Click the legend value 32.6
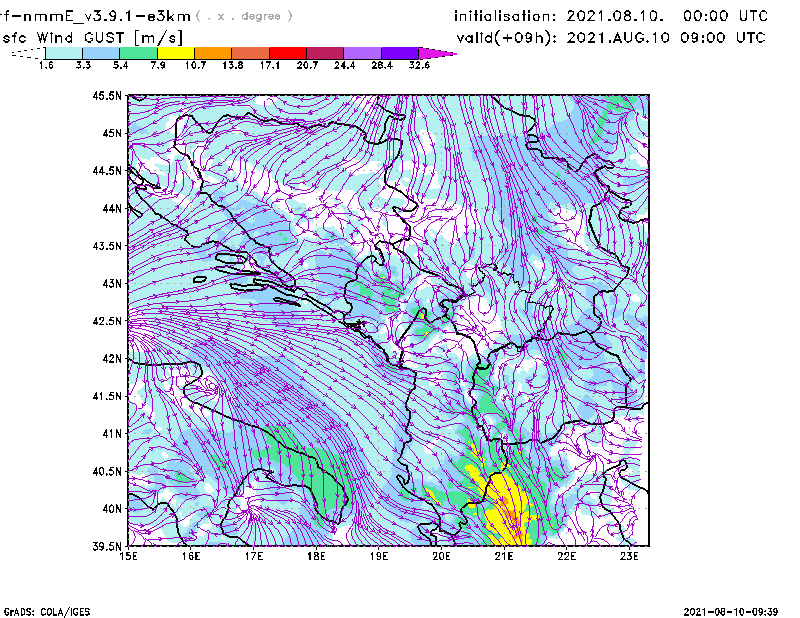This screenshot has height=618, width=800. point(419,65)
